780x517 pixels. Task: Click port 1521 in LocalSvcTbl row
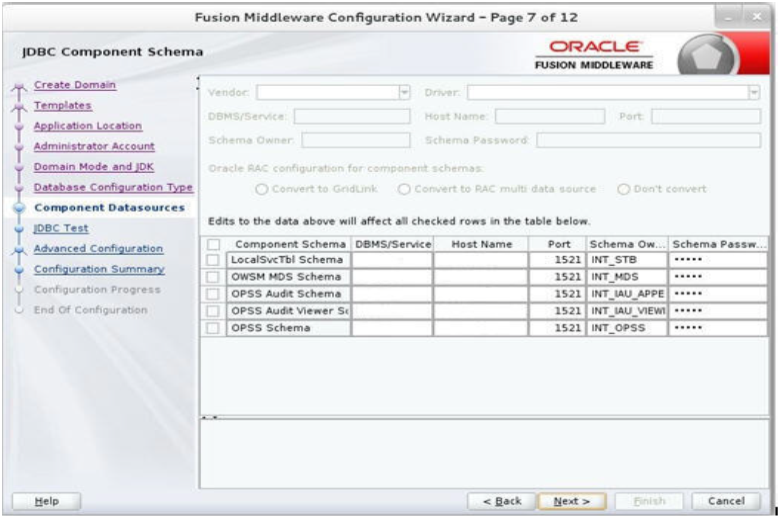click(558, 260)
